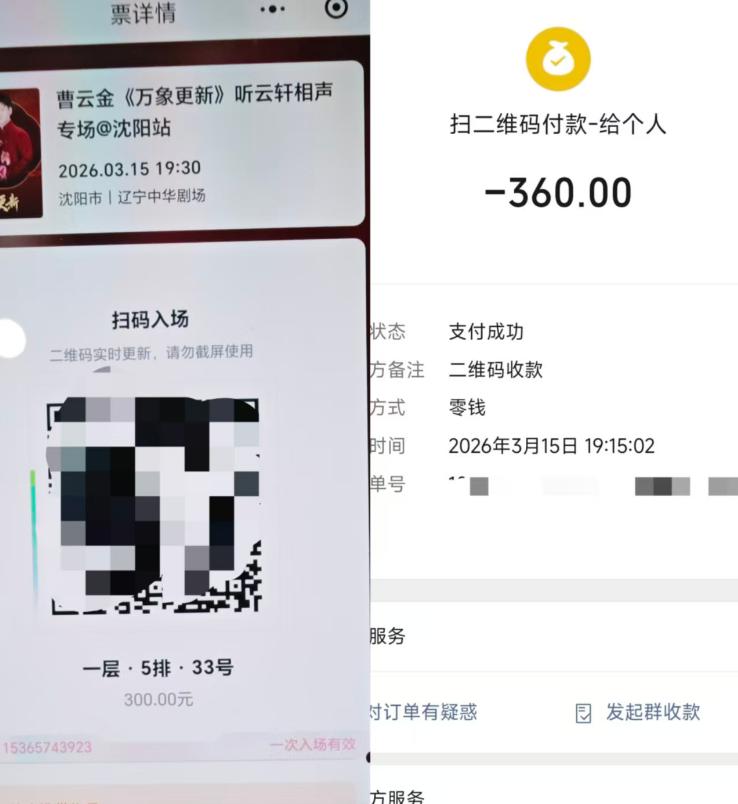The height and width of the screenshot is (804, 738).
Task: Tap 发起群收款 link
Action: pyautogui.click(x=653, y=712)
